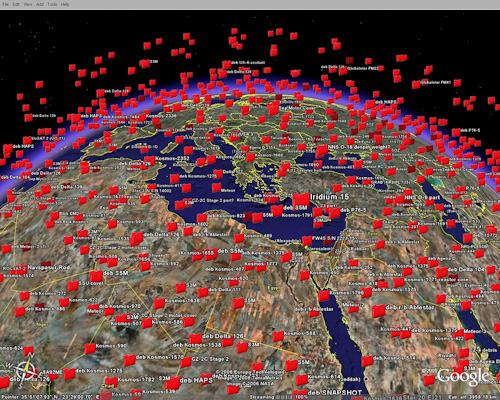Open the Add menu
Image resolution: width=500 pixels, height=400 pixels.
(x=40, y=4)
